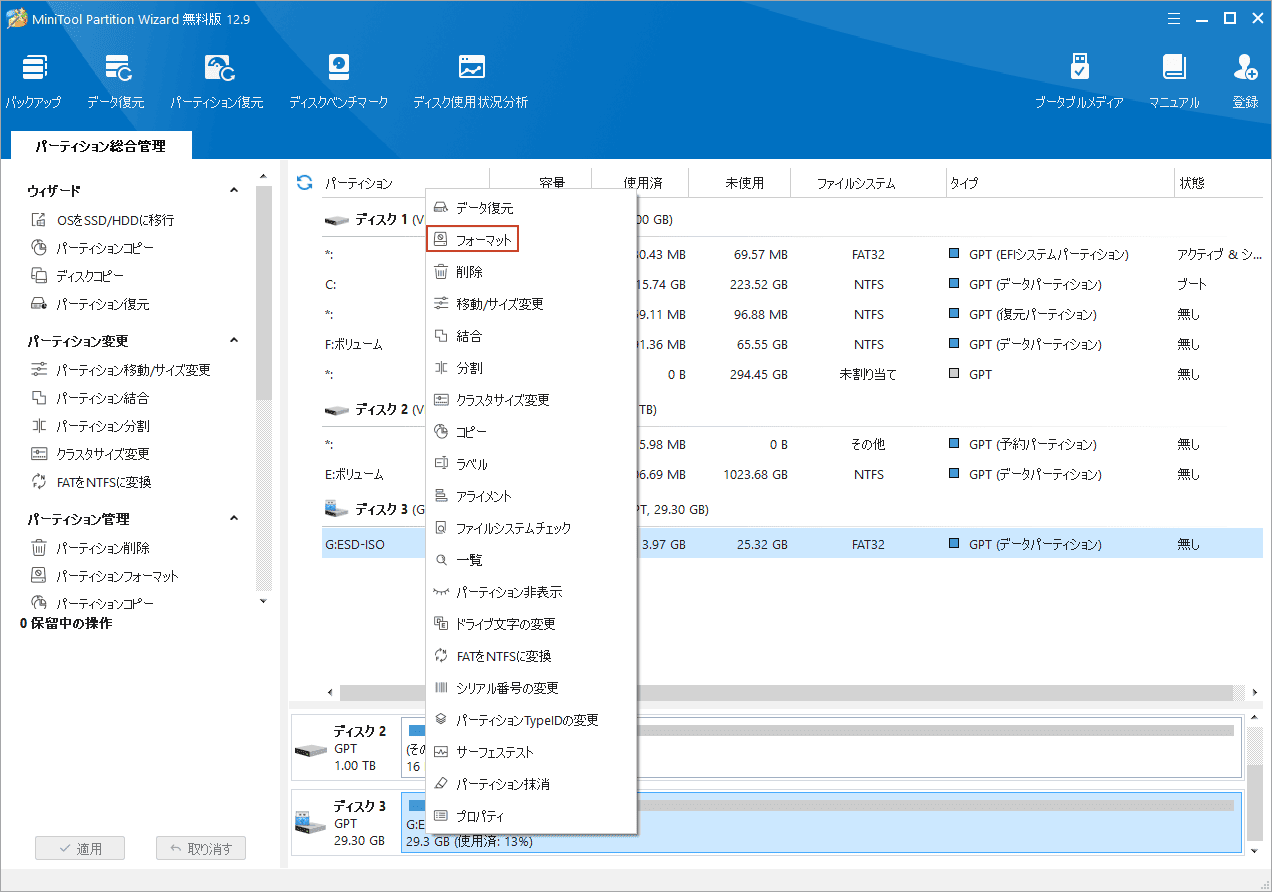The height and width of the screenshot is (892, 1272).
Task: Choose パーティション抹消 in context menu
Action: [x=532, y=784]
